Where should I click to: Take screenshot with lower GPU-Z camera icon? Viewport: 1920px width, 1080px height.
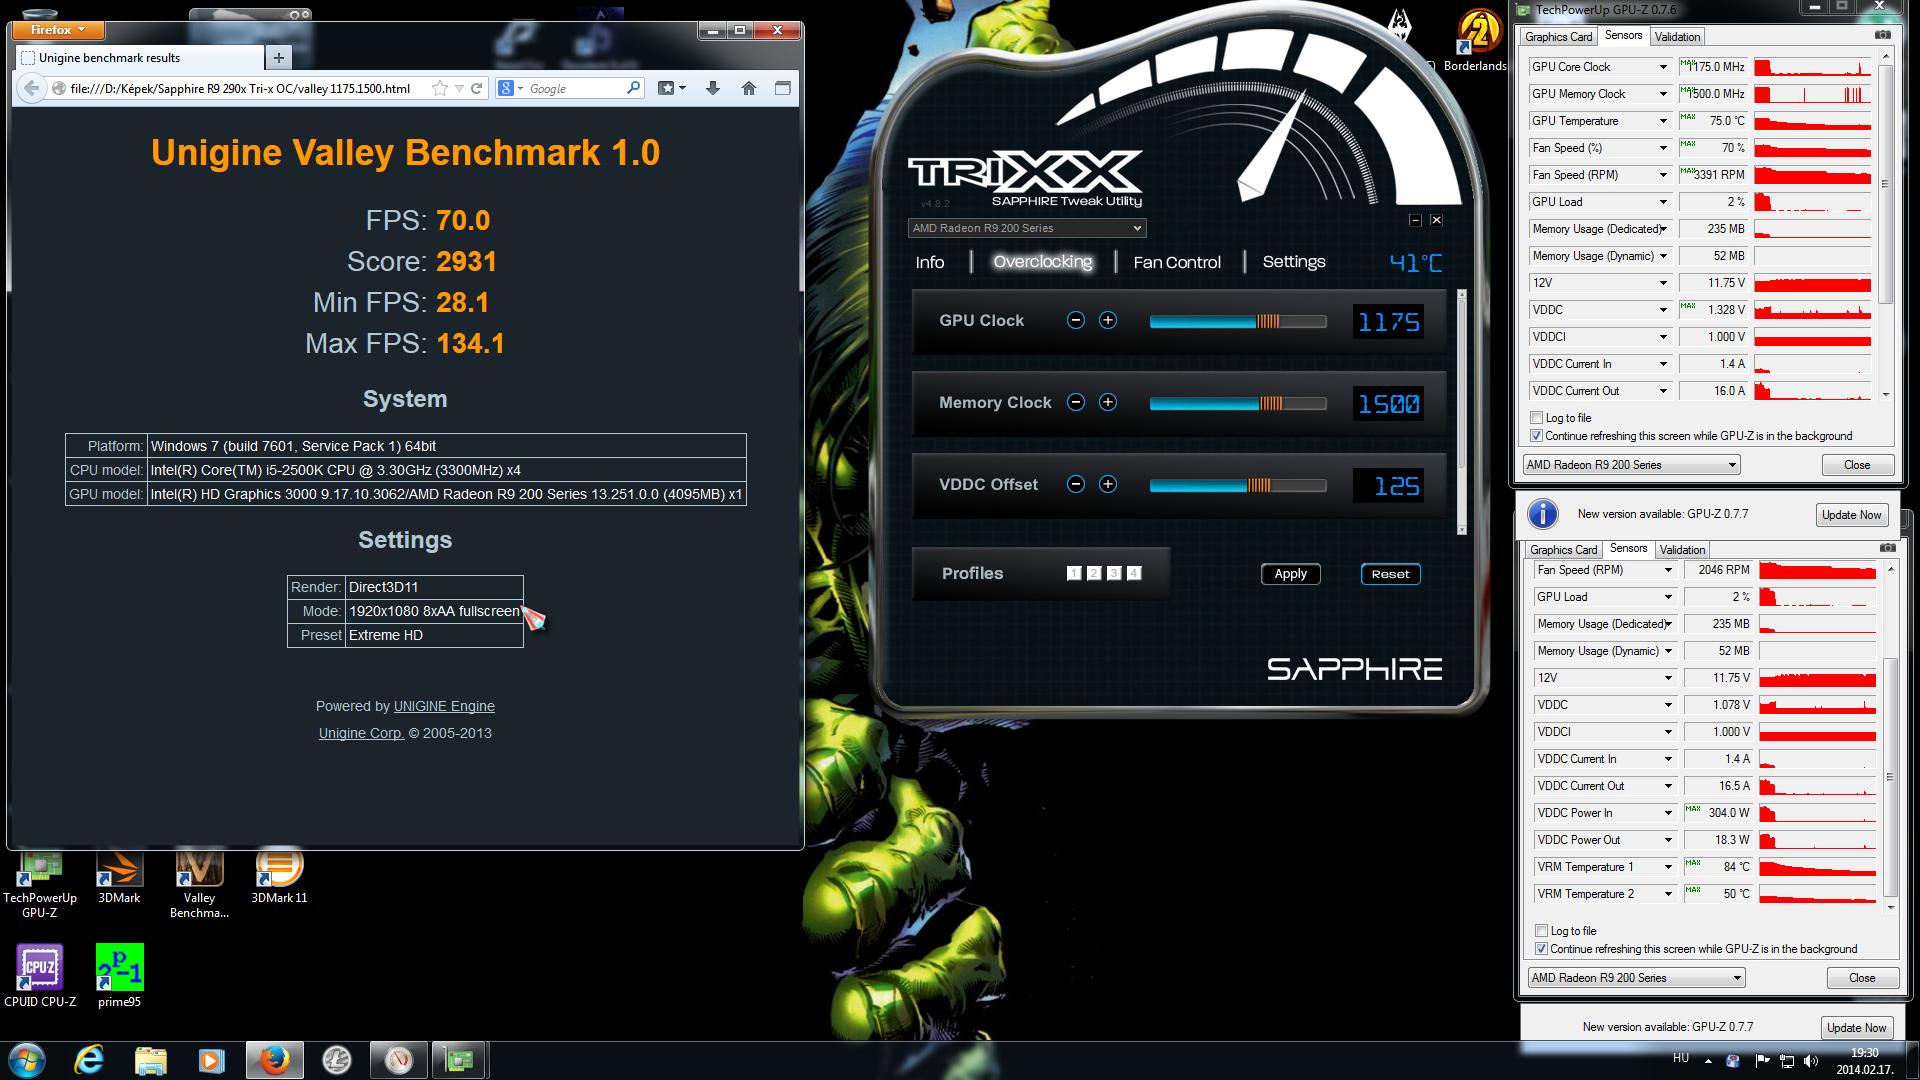1887,548
